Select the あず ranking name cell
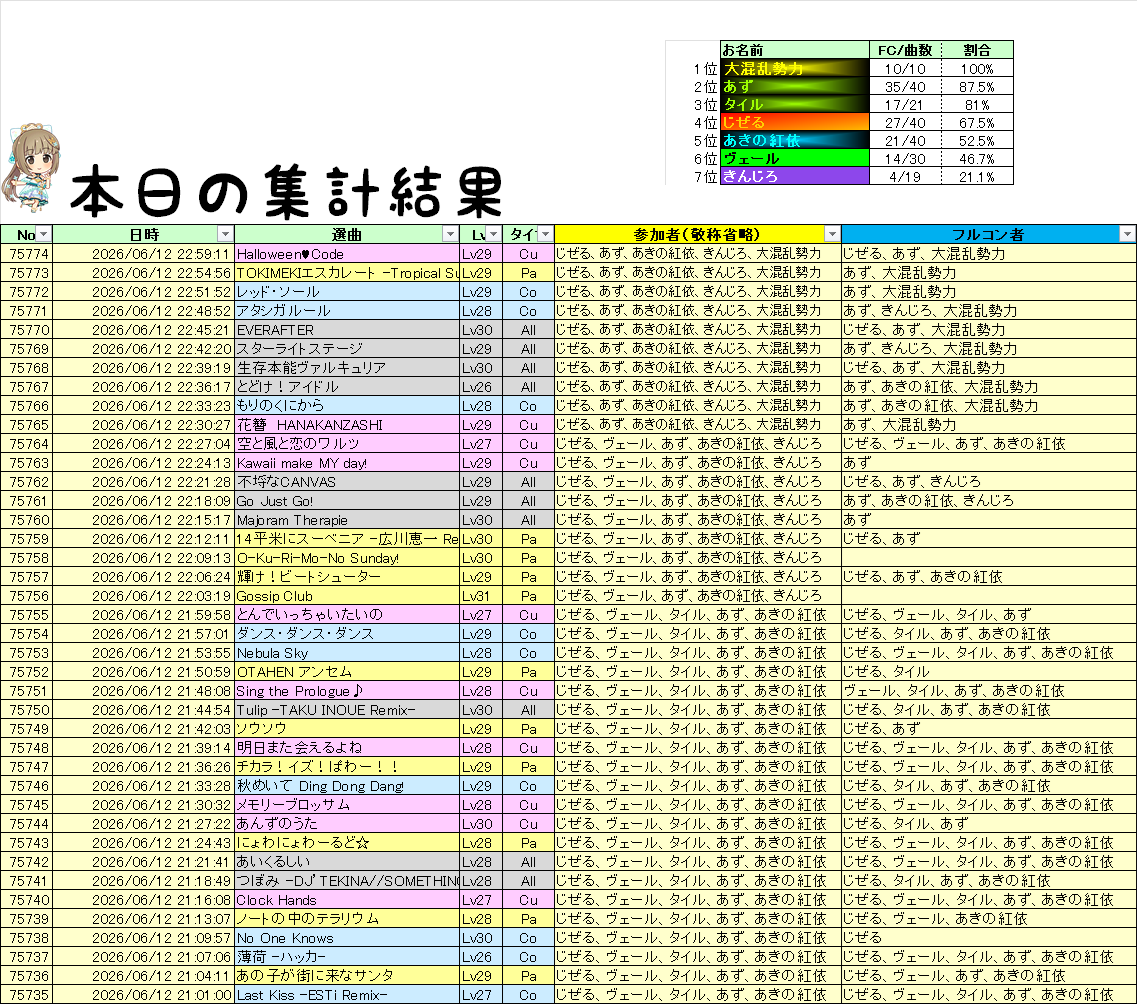Screen dimensions: 1137x1004 pos(795,87)
